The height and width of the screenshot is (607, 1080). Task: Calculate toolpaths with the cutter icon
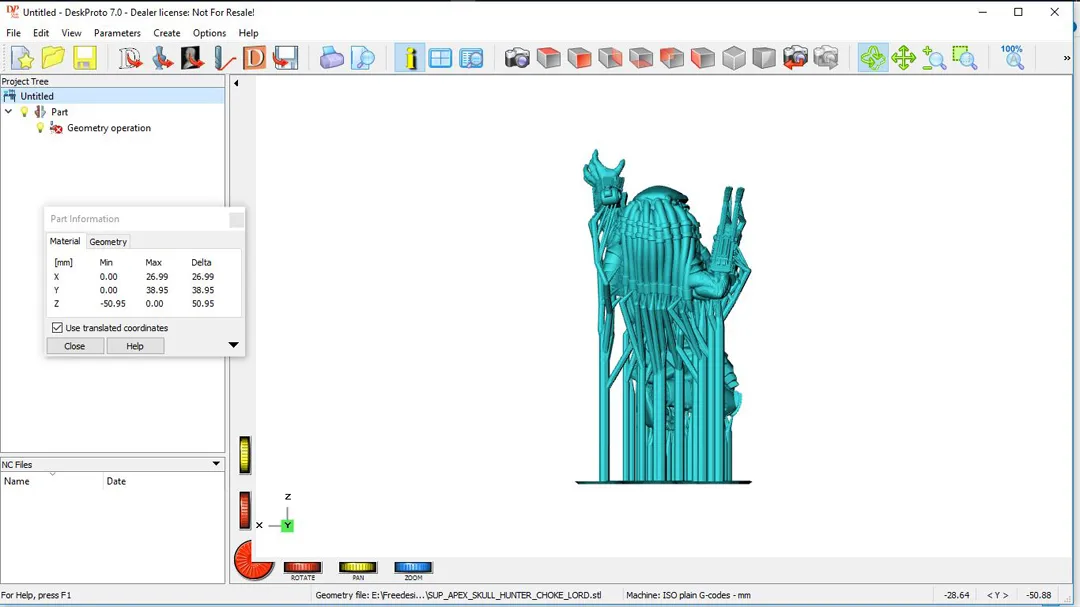[224, 58]
